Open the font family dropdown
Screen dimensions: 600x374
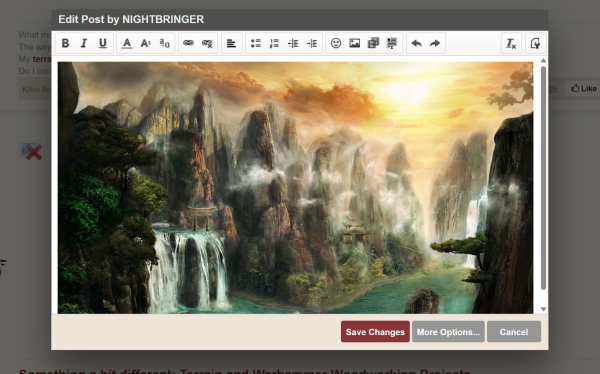(x=165, y=43)
